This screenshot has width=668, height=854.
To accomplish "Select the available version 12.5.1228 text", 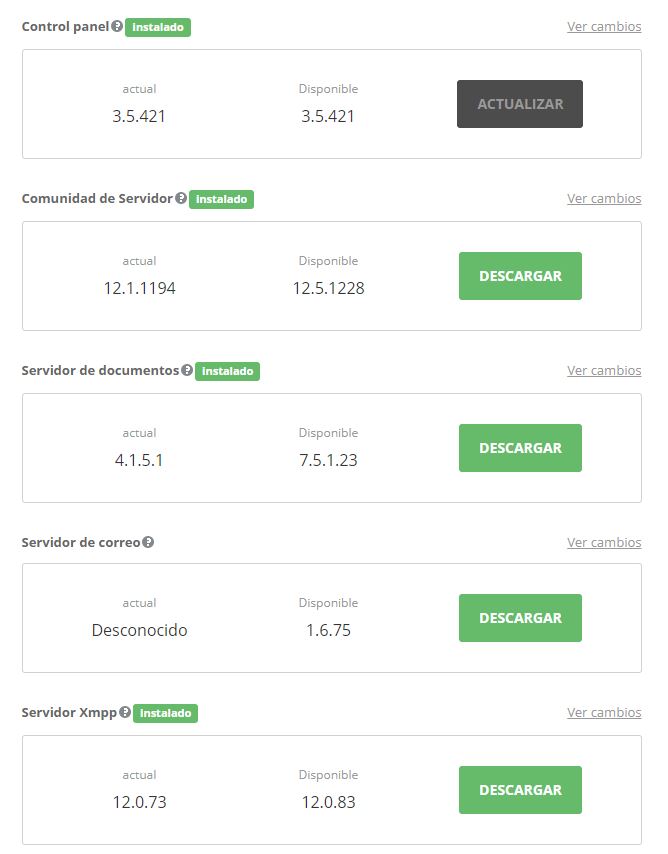I will 329,288.
